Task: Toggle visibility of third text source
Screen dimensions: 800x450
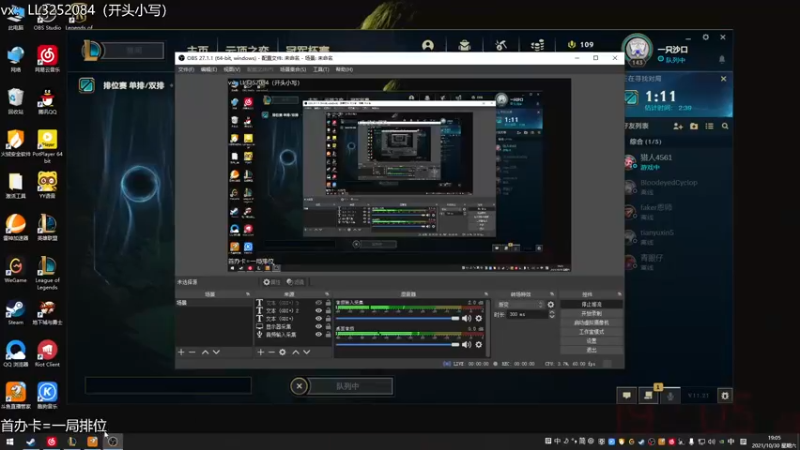Action: point(318,318)
